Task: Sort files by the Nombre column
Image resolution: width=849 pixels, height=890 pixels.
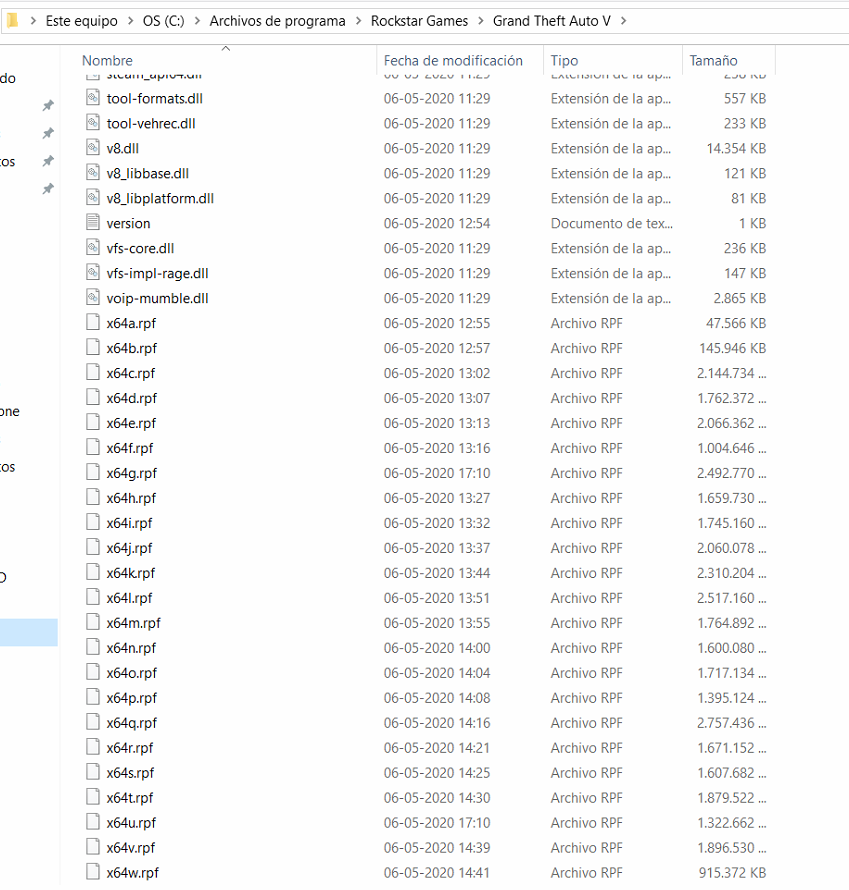Action: [107, 61]
